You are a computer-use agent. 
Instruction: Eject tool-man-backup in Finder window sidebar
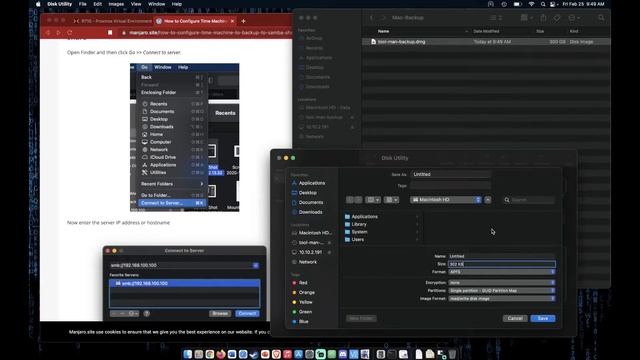pos(352,117)
